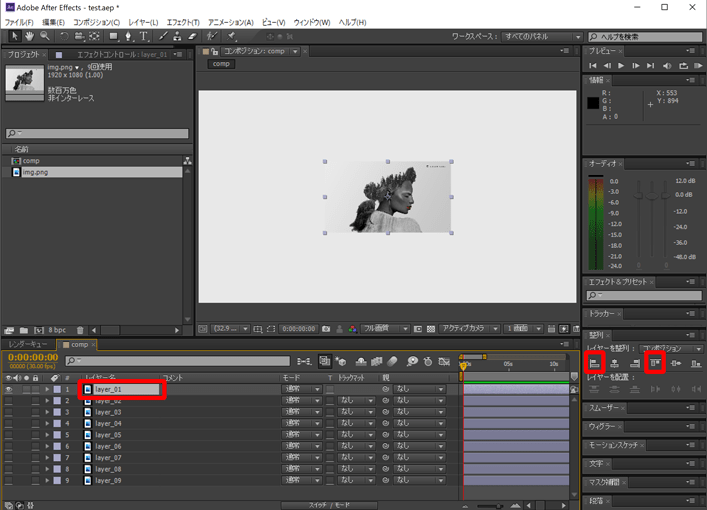Toggle lock switch for layer_03
The width and height of the screenshot is (707, 510).
click(35, 412)
